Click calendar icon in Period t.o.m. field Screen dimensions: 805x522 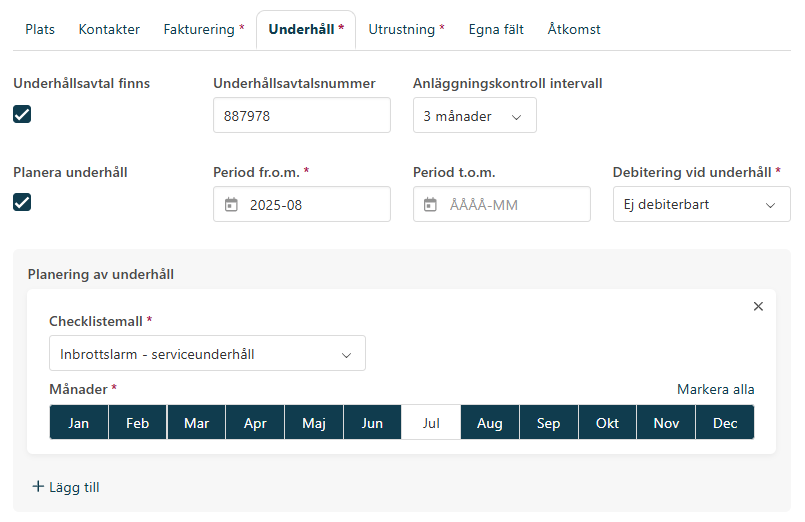(431, 205)
